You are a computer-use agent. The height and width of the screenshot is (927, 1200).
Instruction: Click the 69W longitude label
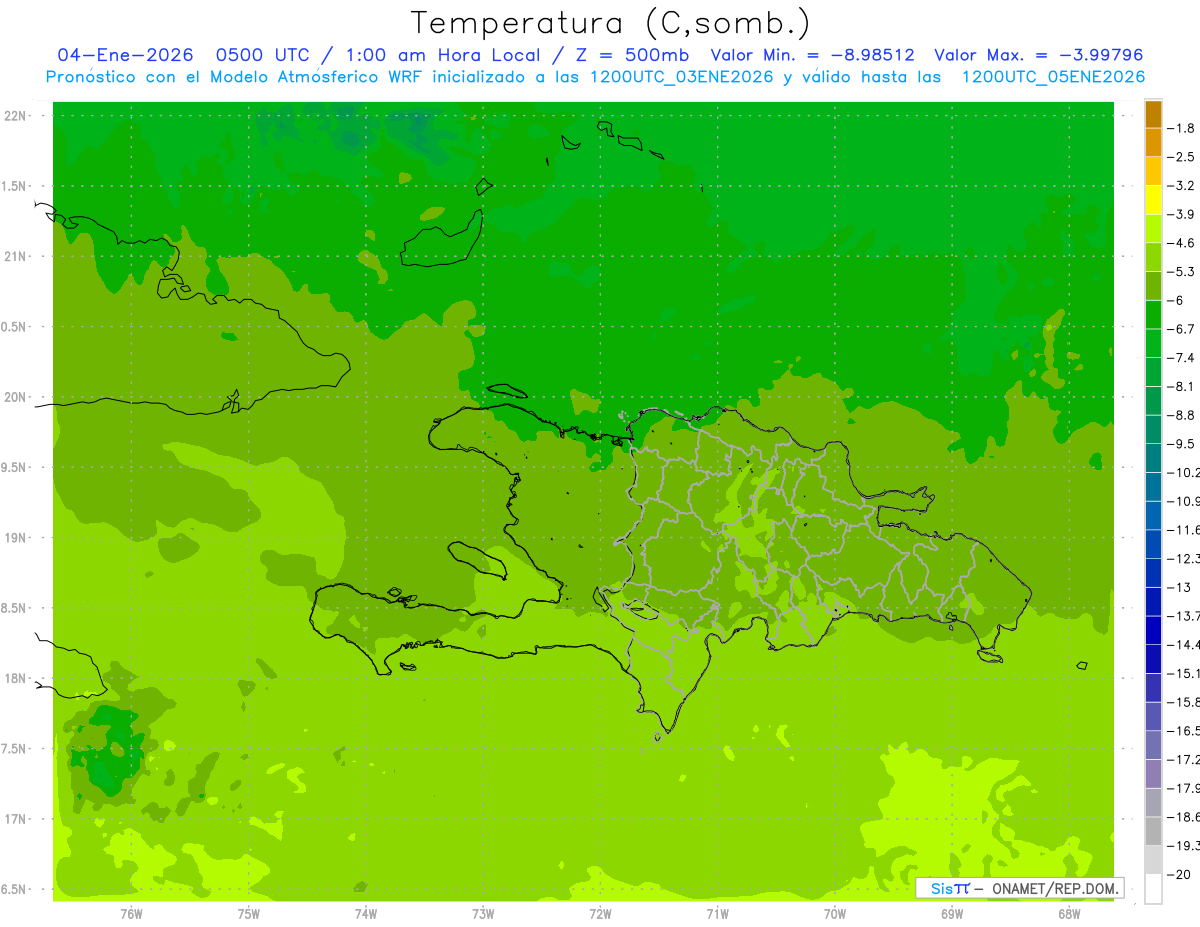(x=952, y=913)
